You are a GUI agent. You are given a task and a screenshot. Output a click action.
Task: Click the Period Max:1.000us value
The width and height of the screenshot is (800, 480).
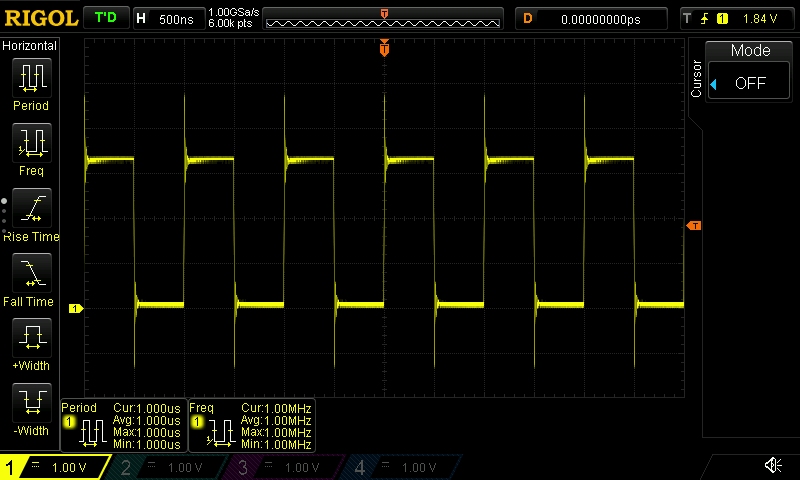click(x=147, y=433)
